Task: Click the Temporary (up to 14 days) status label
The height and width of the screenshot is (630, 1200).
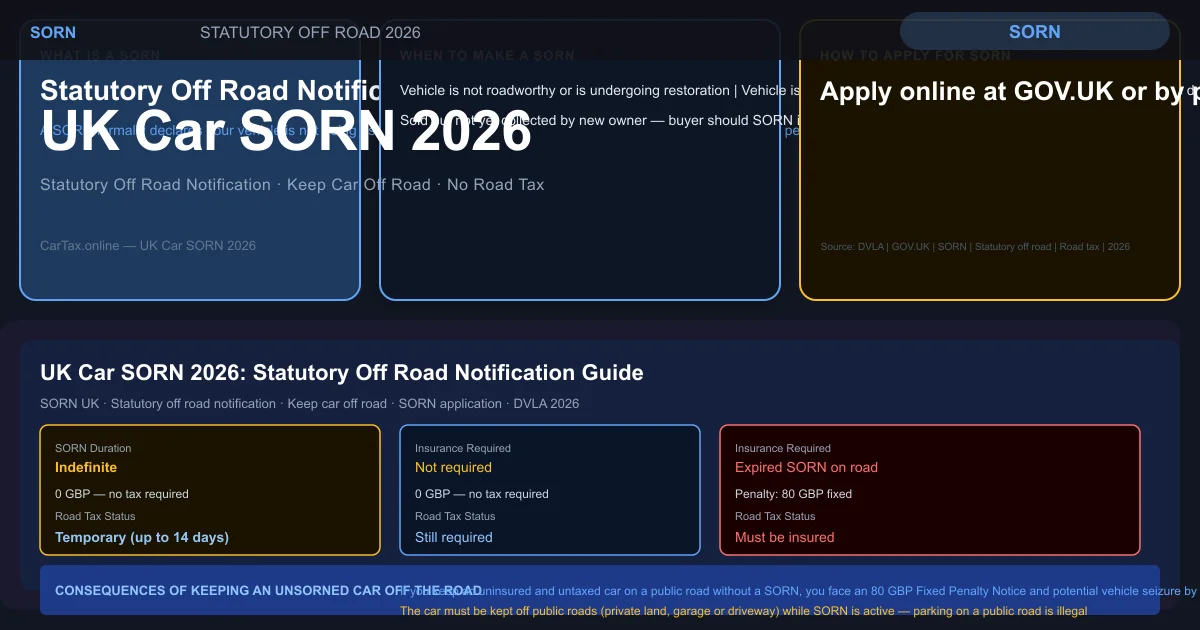Action: (x=140, y=537)
